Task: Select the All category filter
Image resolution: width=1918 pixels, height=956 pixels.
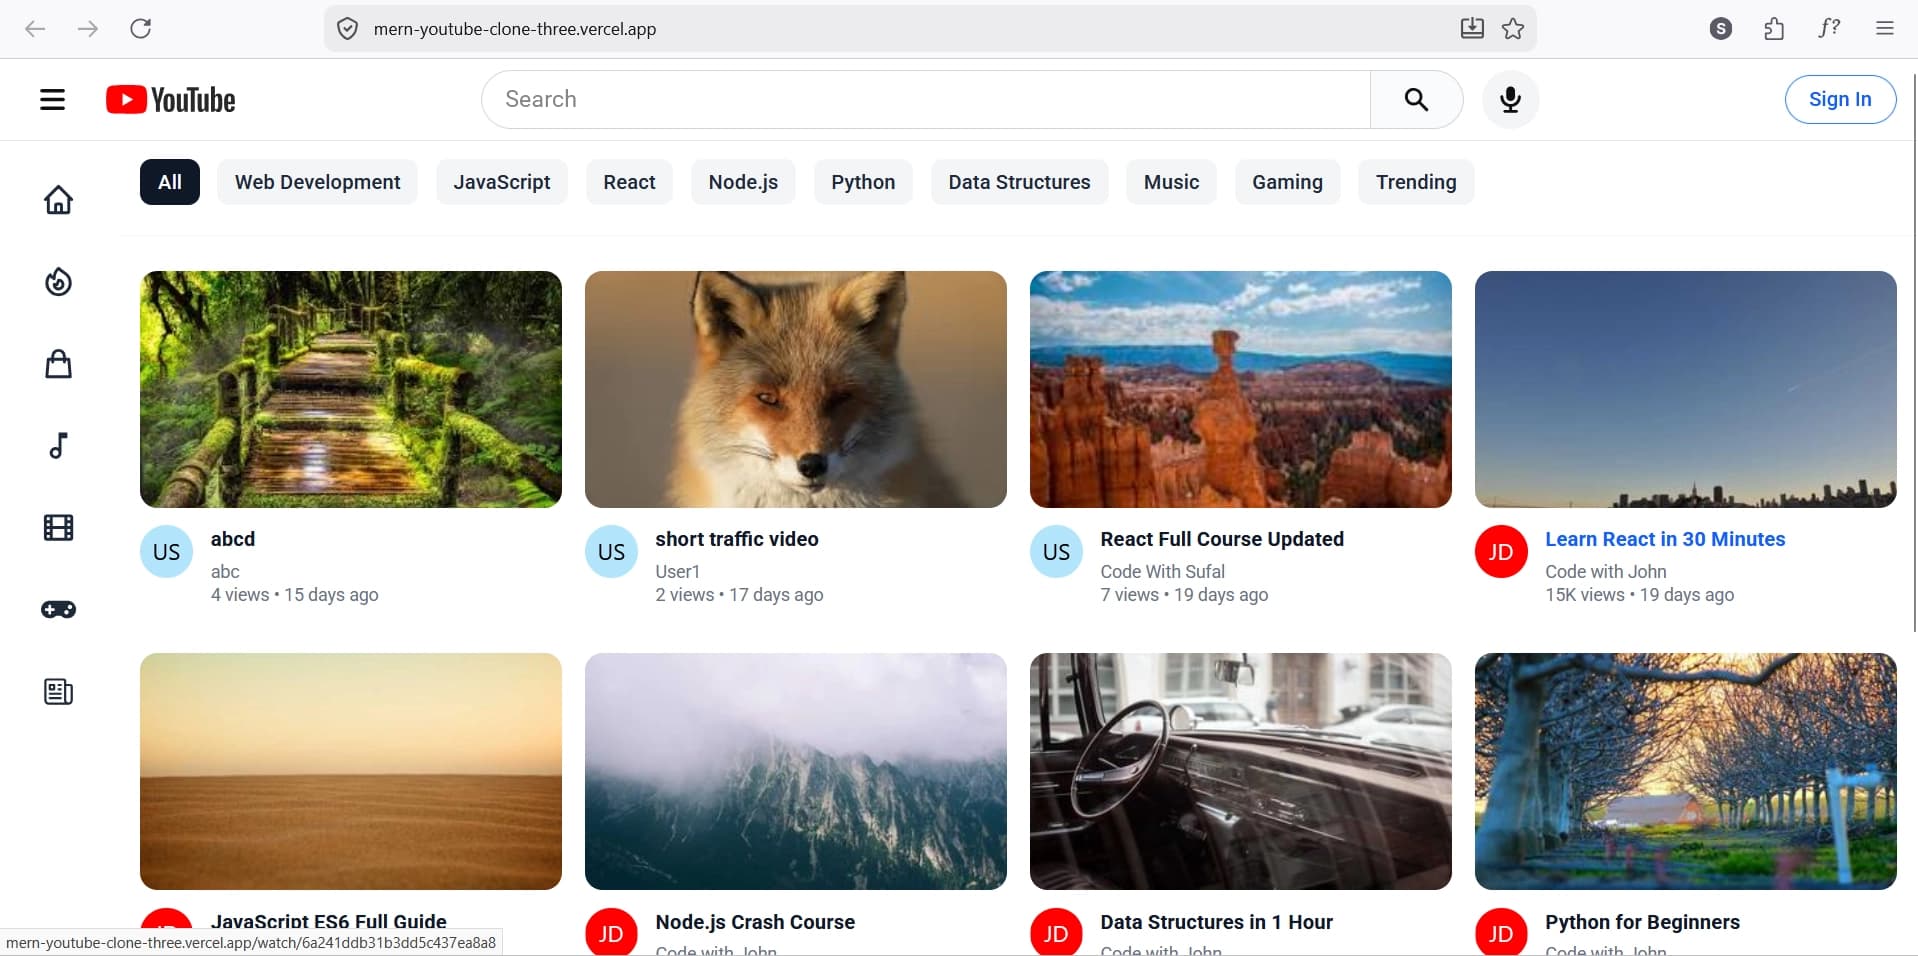Action: [170, 182]
